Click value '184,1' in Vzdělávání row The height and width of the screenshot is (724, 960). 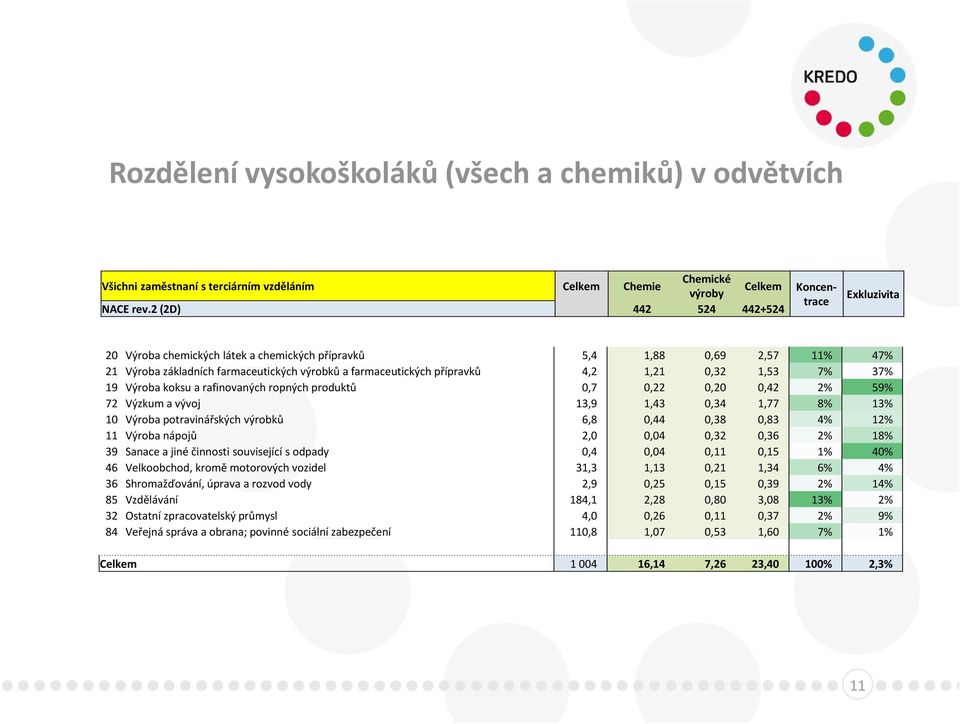click(x=583, y=499)
